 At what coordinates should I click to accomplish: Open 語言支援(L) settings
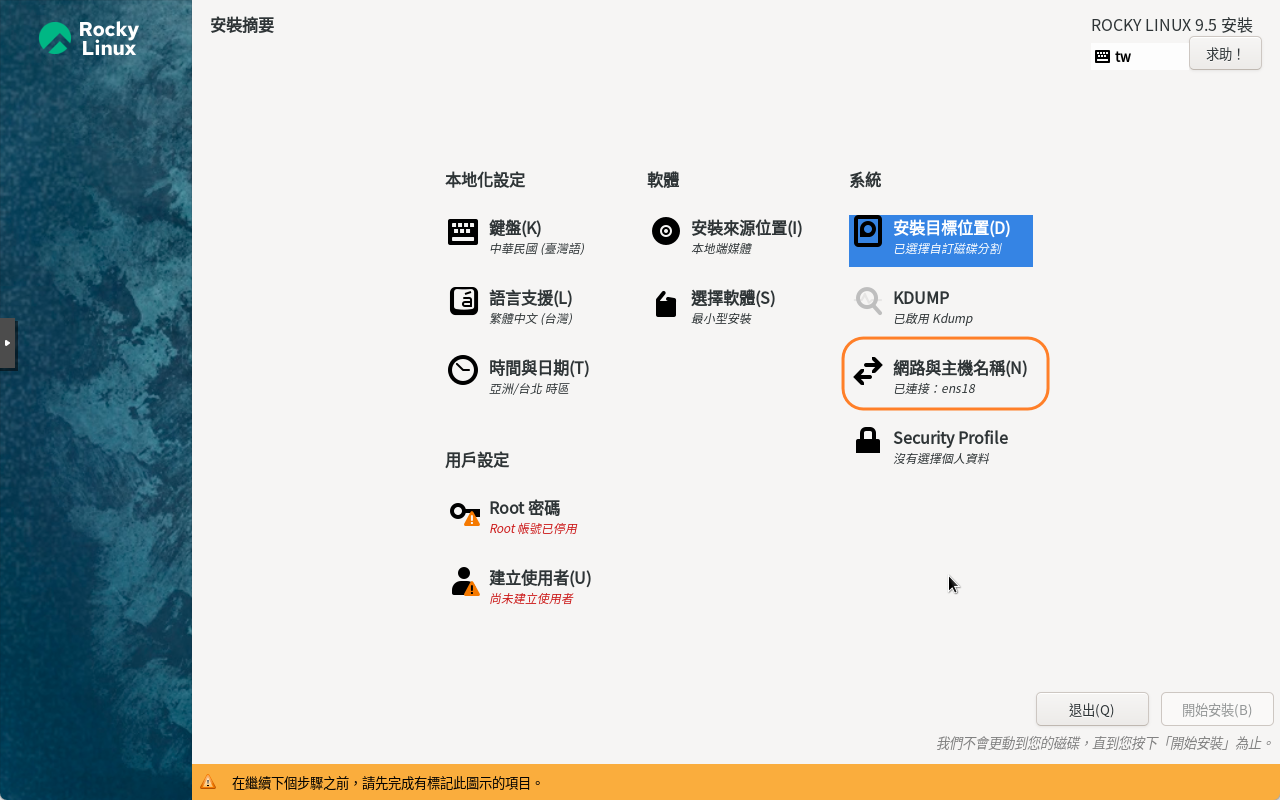[531, 298]
